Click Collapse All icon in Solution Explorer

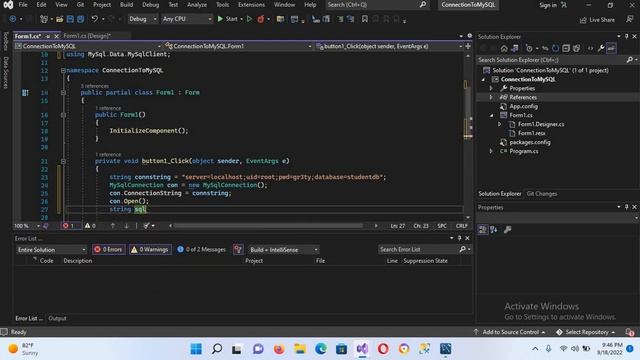566,49
